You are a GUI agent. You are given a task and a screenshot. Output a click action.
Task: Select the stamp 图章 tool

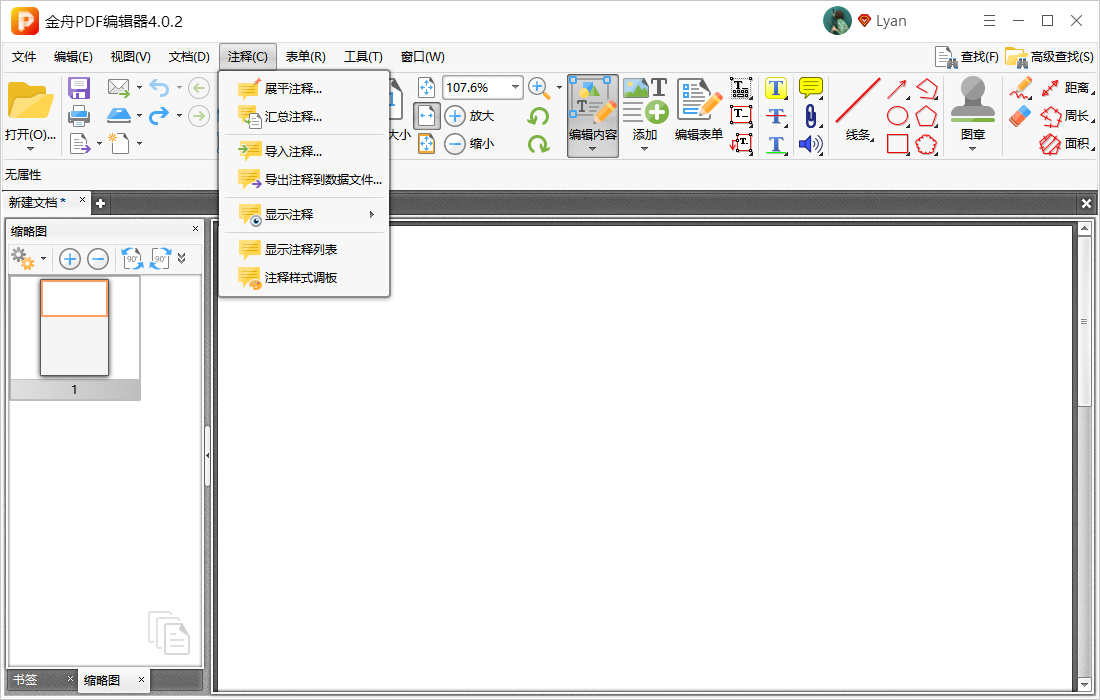[x=972, y=114]
